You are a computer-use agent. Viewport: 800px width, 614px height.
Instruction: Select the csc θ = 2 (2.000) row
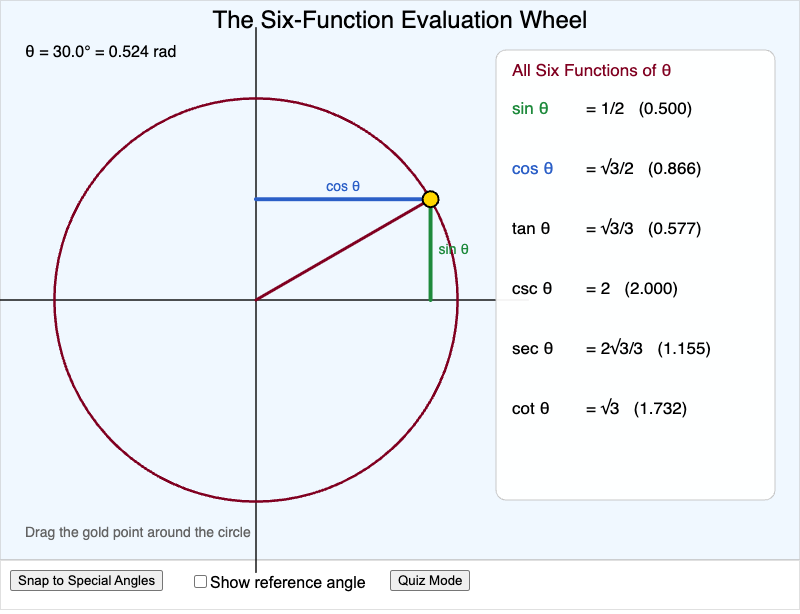coord(594,288)
